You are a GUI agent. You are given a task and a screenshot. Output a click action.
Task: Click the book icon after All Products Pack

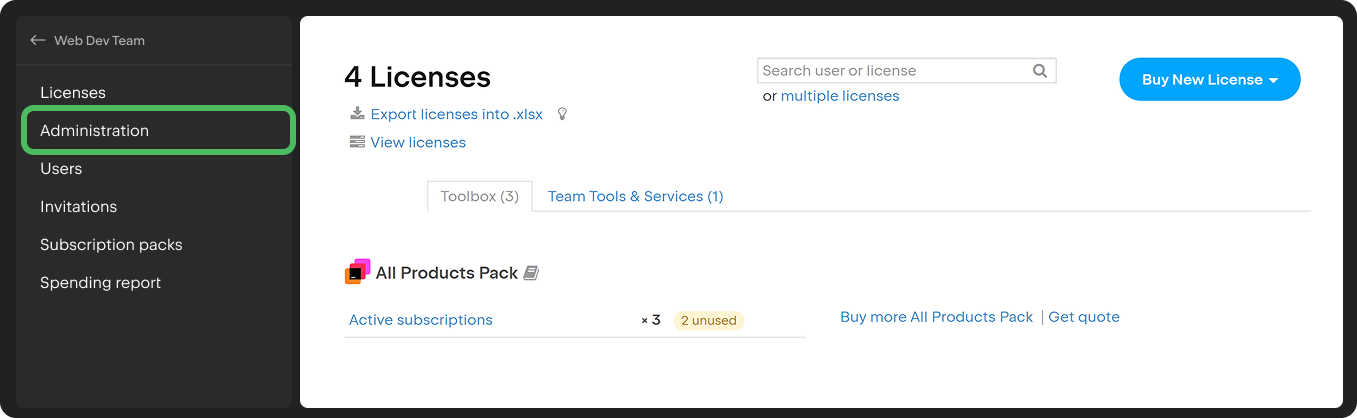click(531, 273)
